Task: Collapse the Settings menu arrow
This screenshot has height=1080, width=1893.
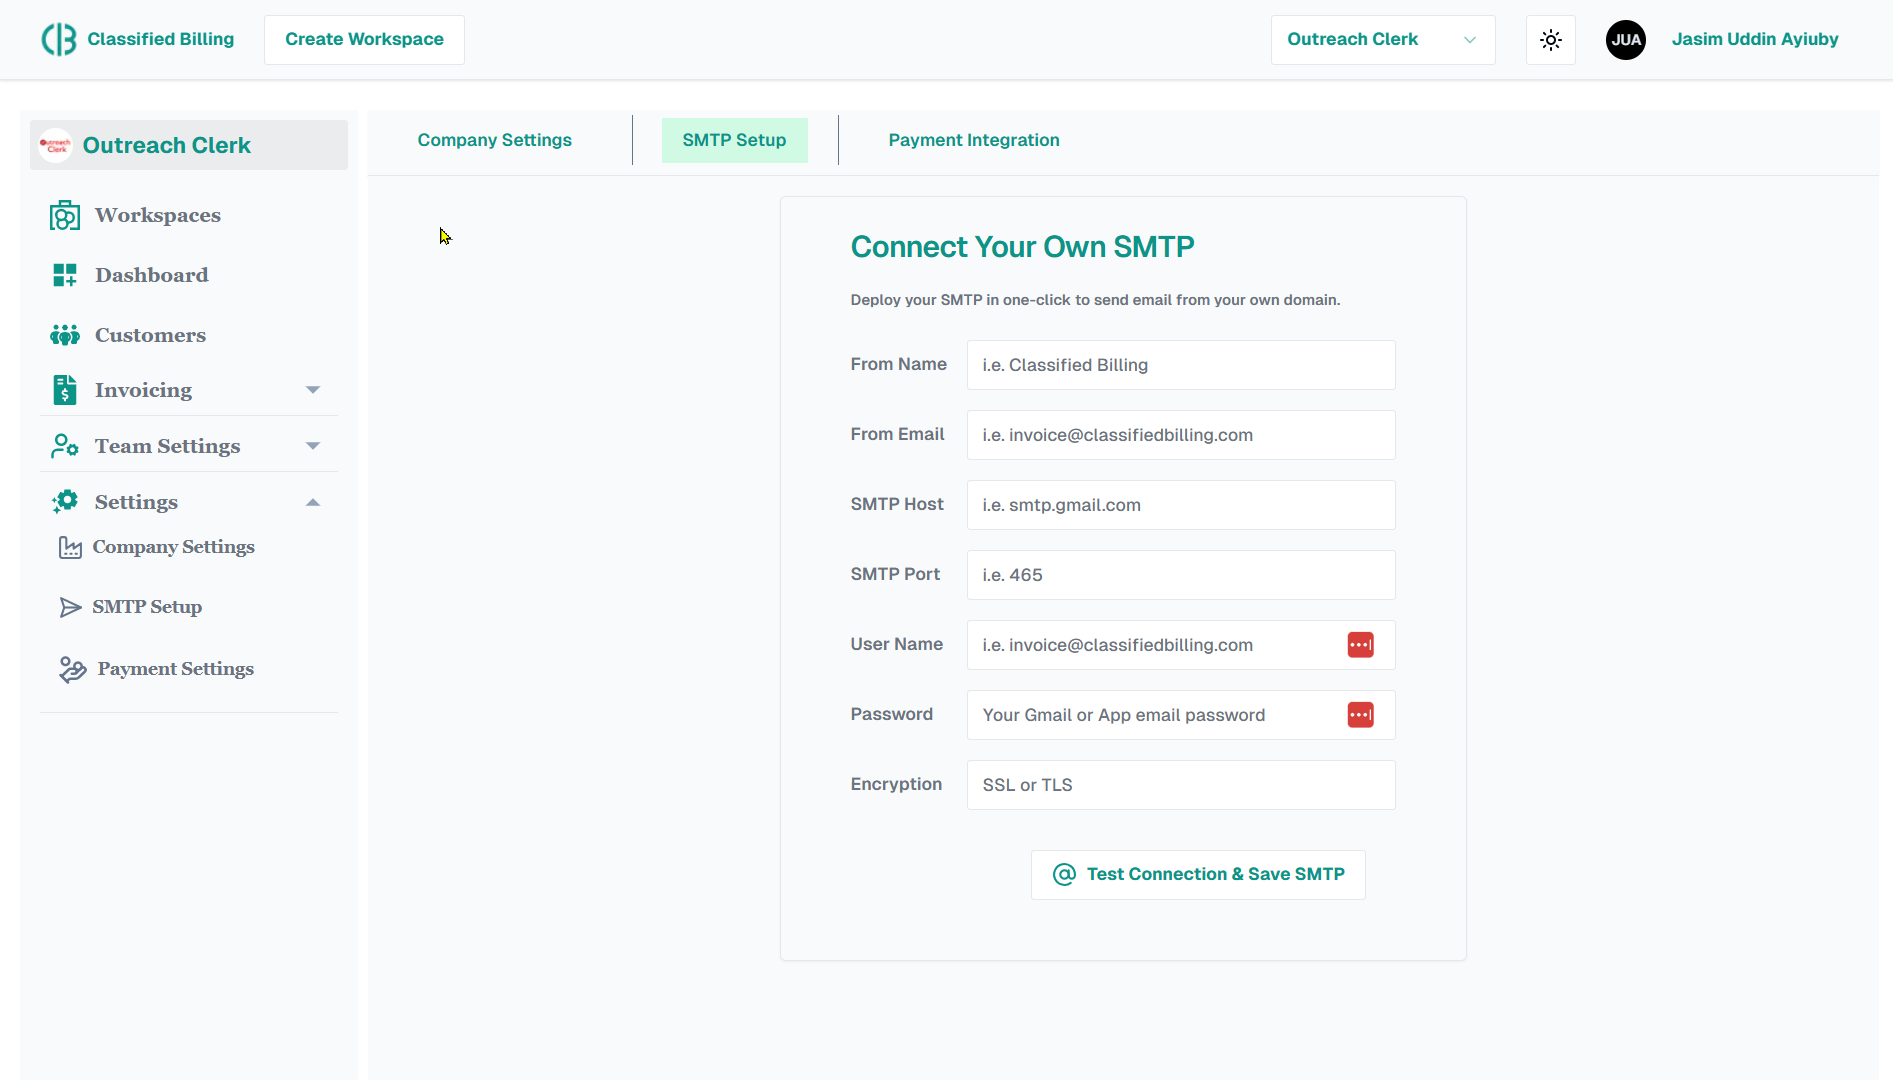Action: click(x=313, y=502)
